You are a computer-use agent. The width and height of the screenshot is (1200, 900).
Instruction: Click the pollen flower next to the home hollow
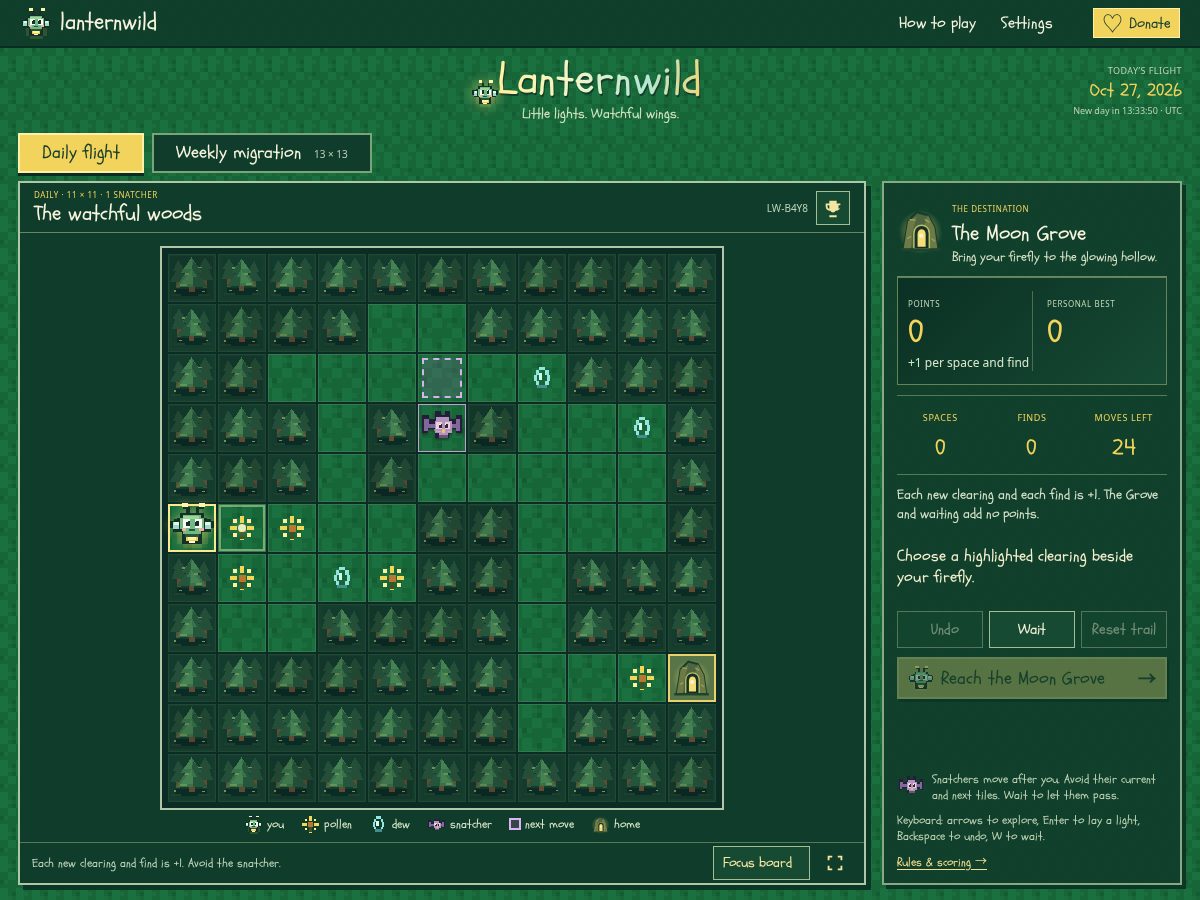(642, 678)
